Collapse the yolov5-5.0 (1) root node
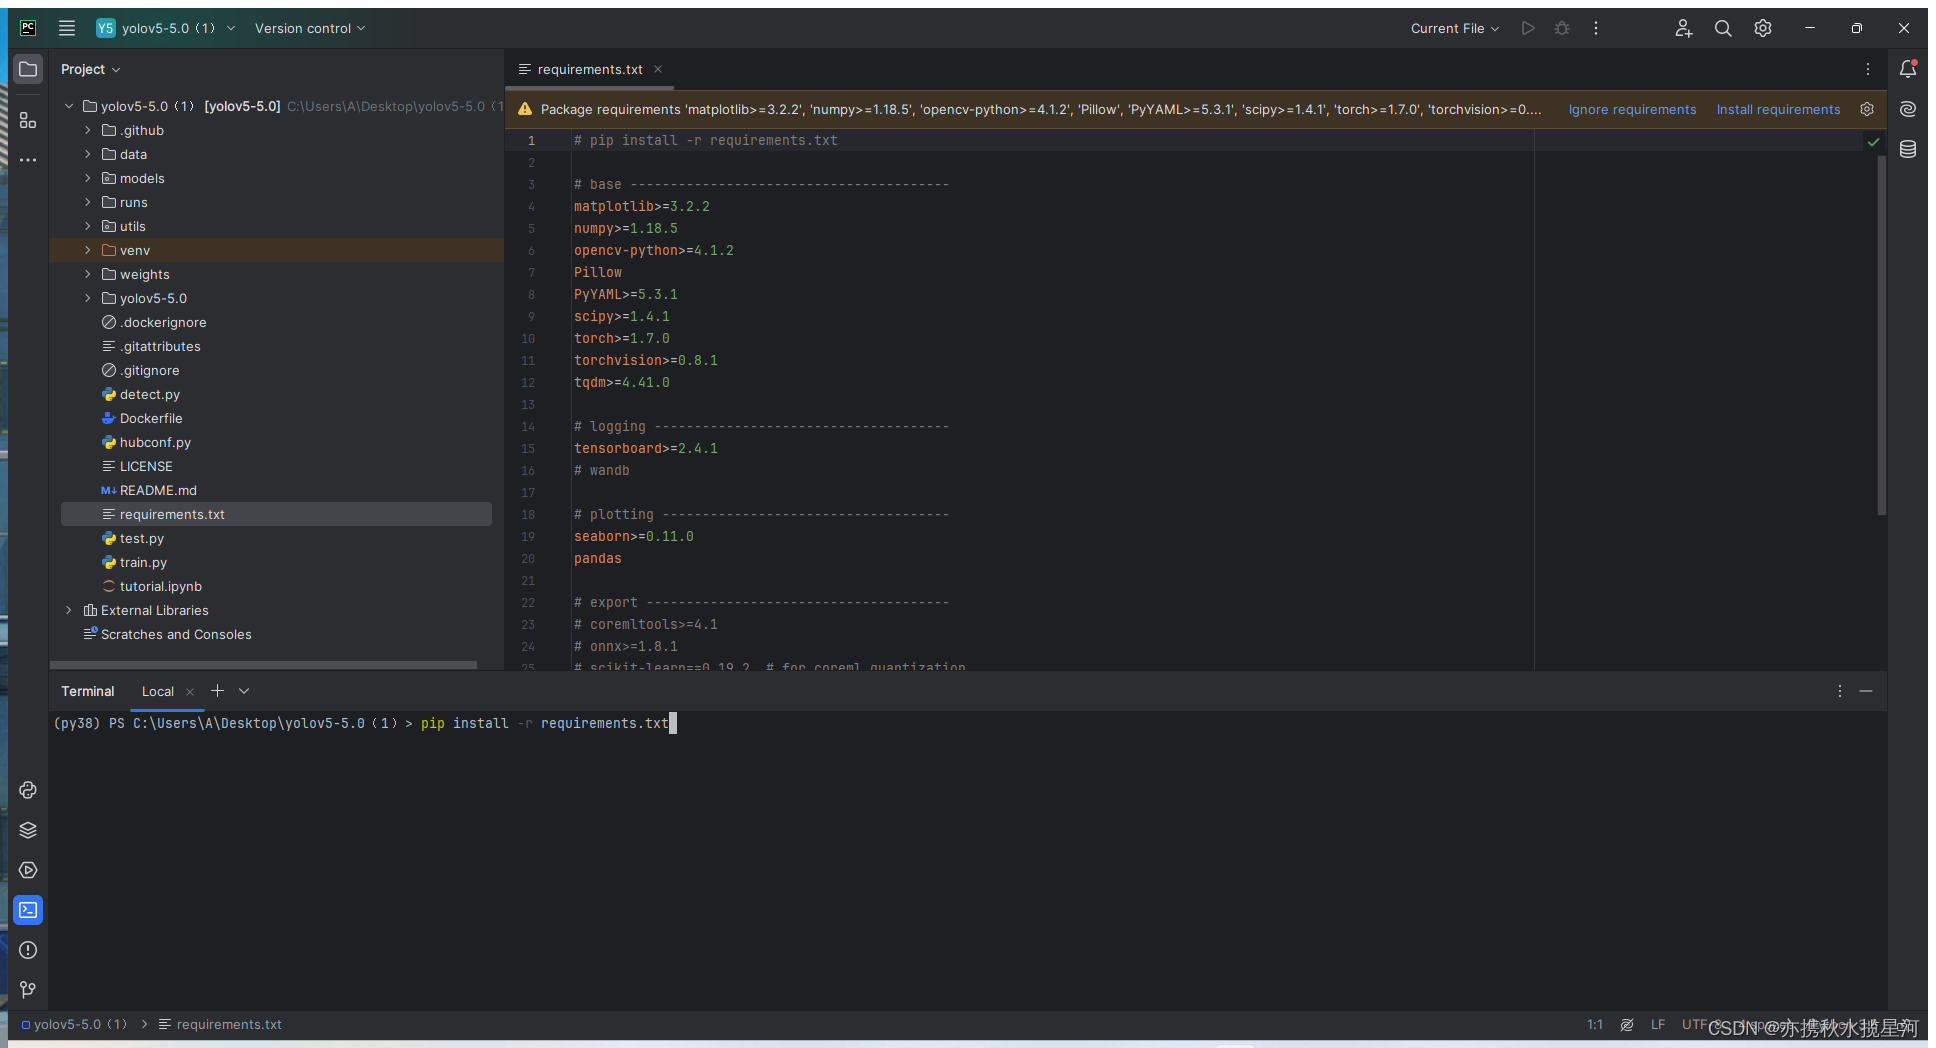 click(69, 106)
